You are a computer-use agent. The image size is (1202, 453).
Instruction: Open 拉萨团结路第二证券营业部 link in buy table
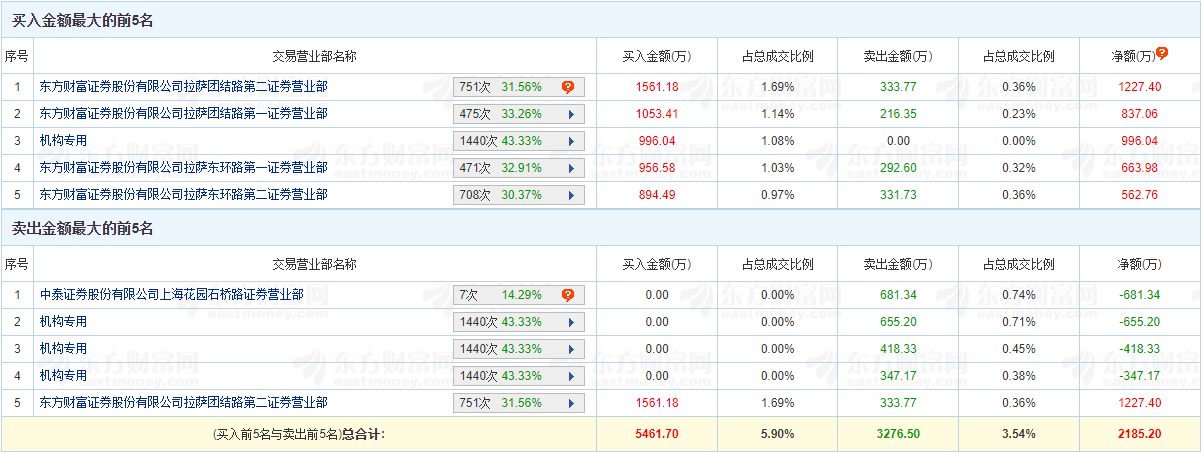183,87
